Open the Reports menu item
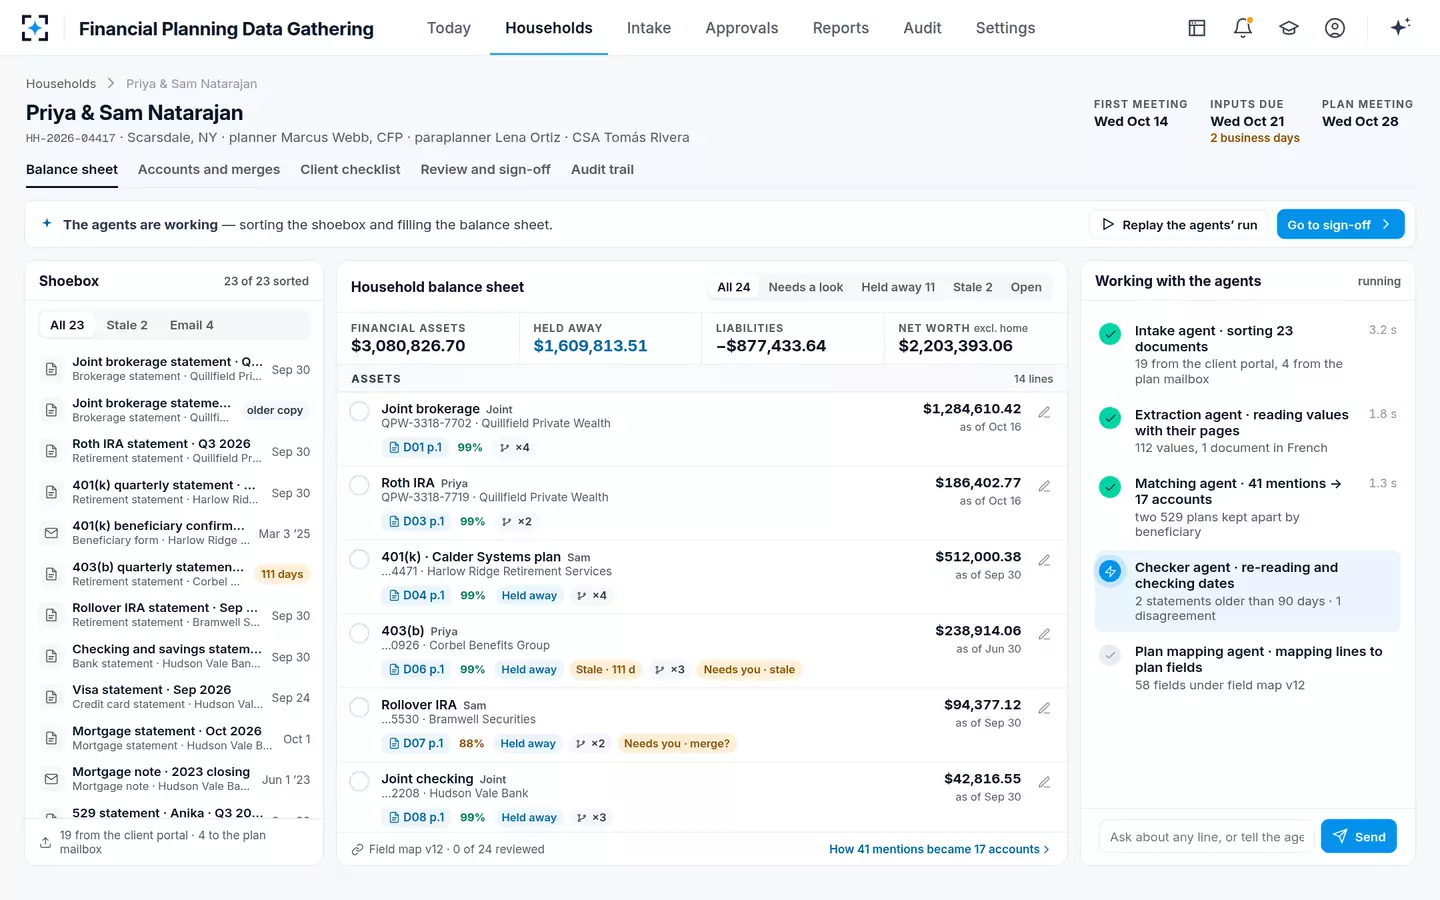This screenshot has height=900, width=1440. [x=840, y=28]
